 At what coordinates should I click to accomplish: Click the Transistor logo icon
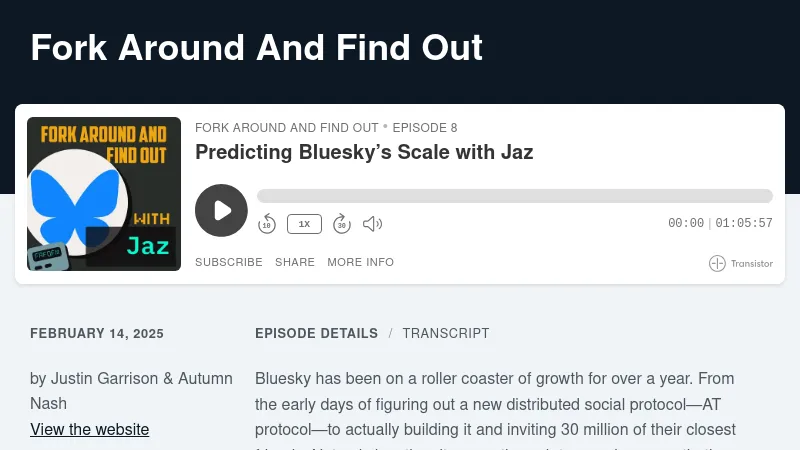tap(717, 264)
